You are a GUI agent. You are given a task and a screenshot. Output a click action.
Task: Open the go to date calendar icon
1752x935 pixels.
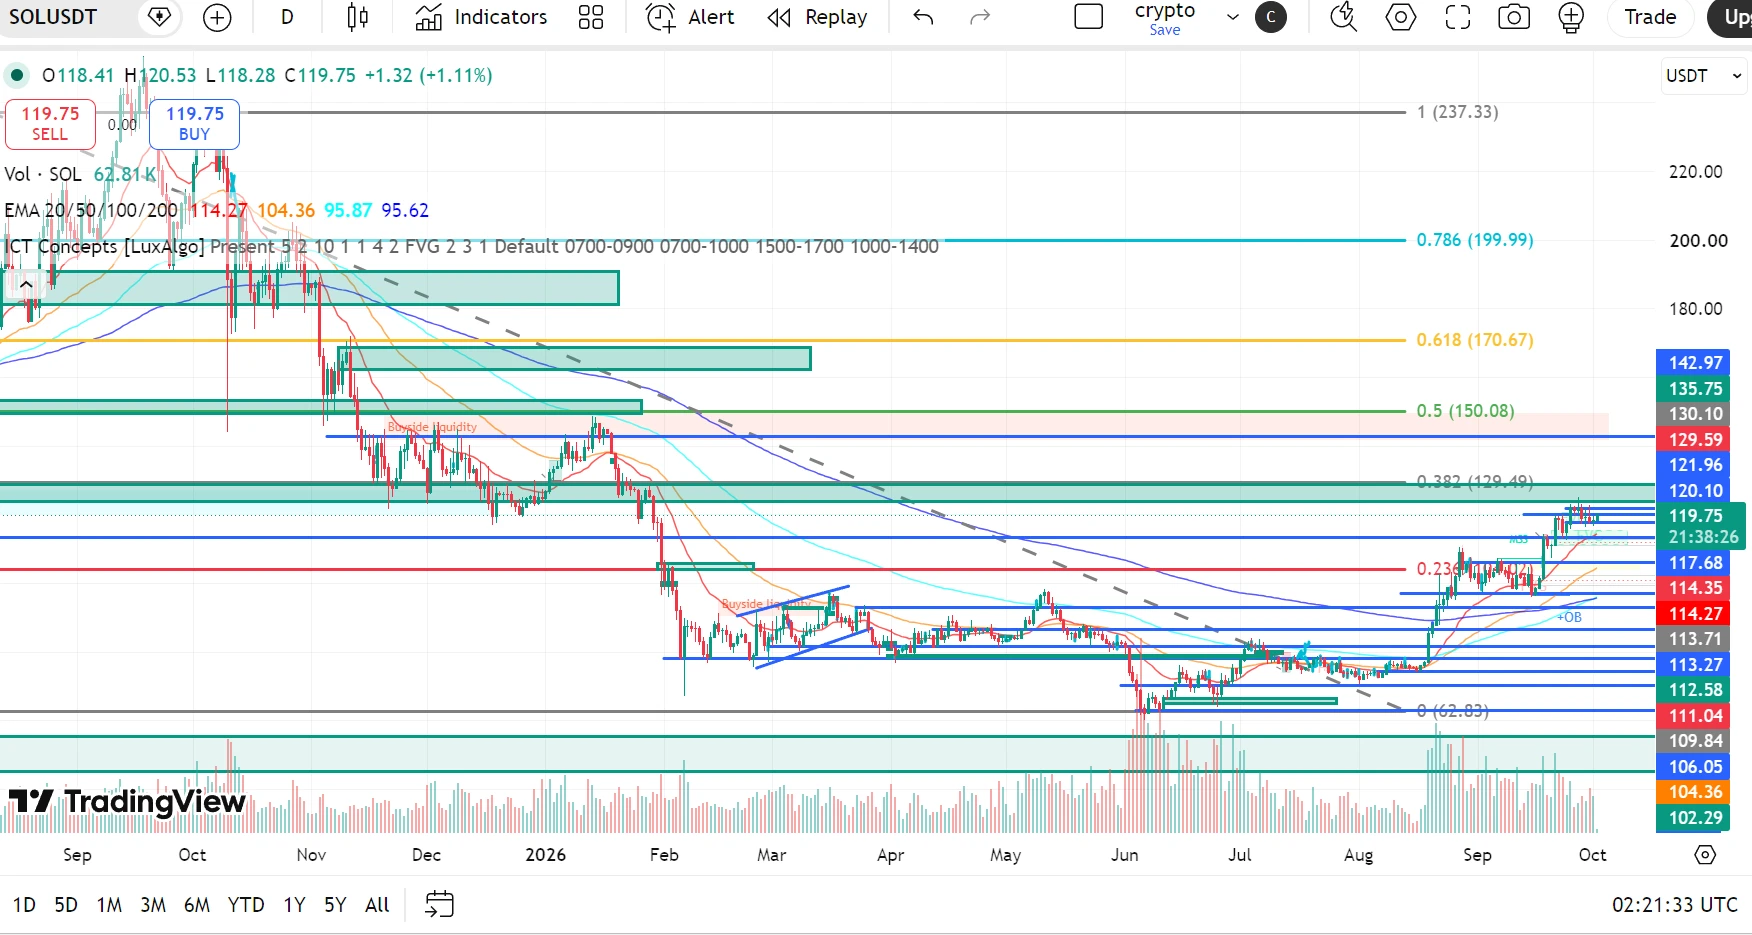click(439, 904)
